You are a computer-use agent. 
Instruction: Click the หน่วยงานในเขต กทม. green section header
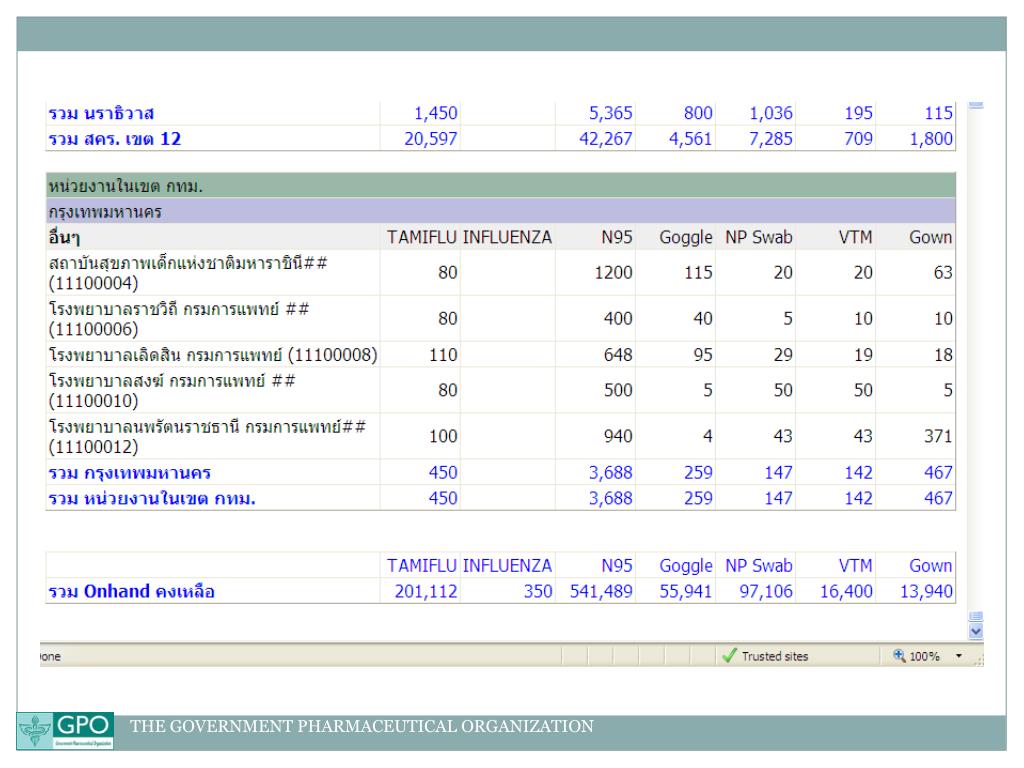[500, 186]
